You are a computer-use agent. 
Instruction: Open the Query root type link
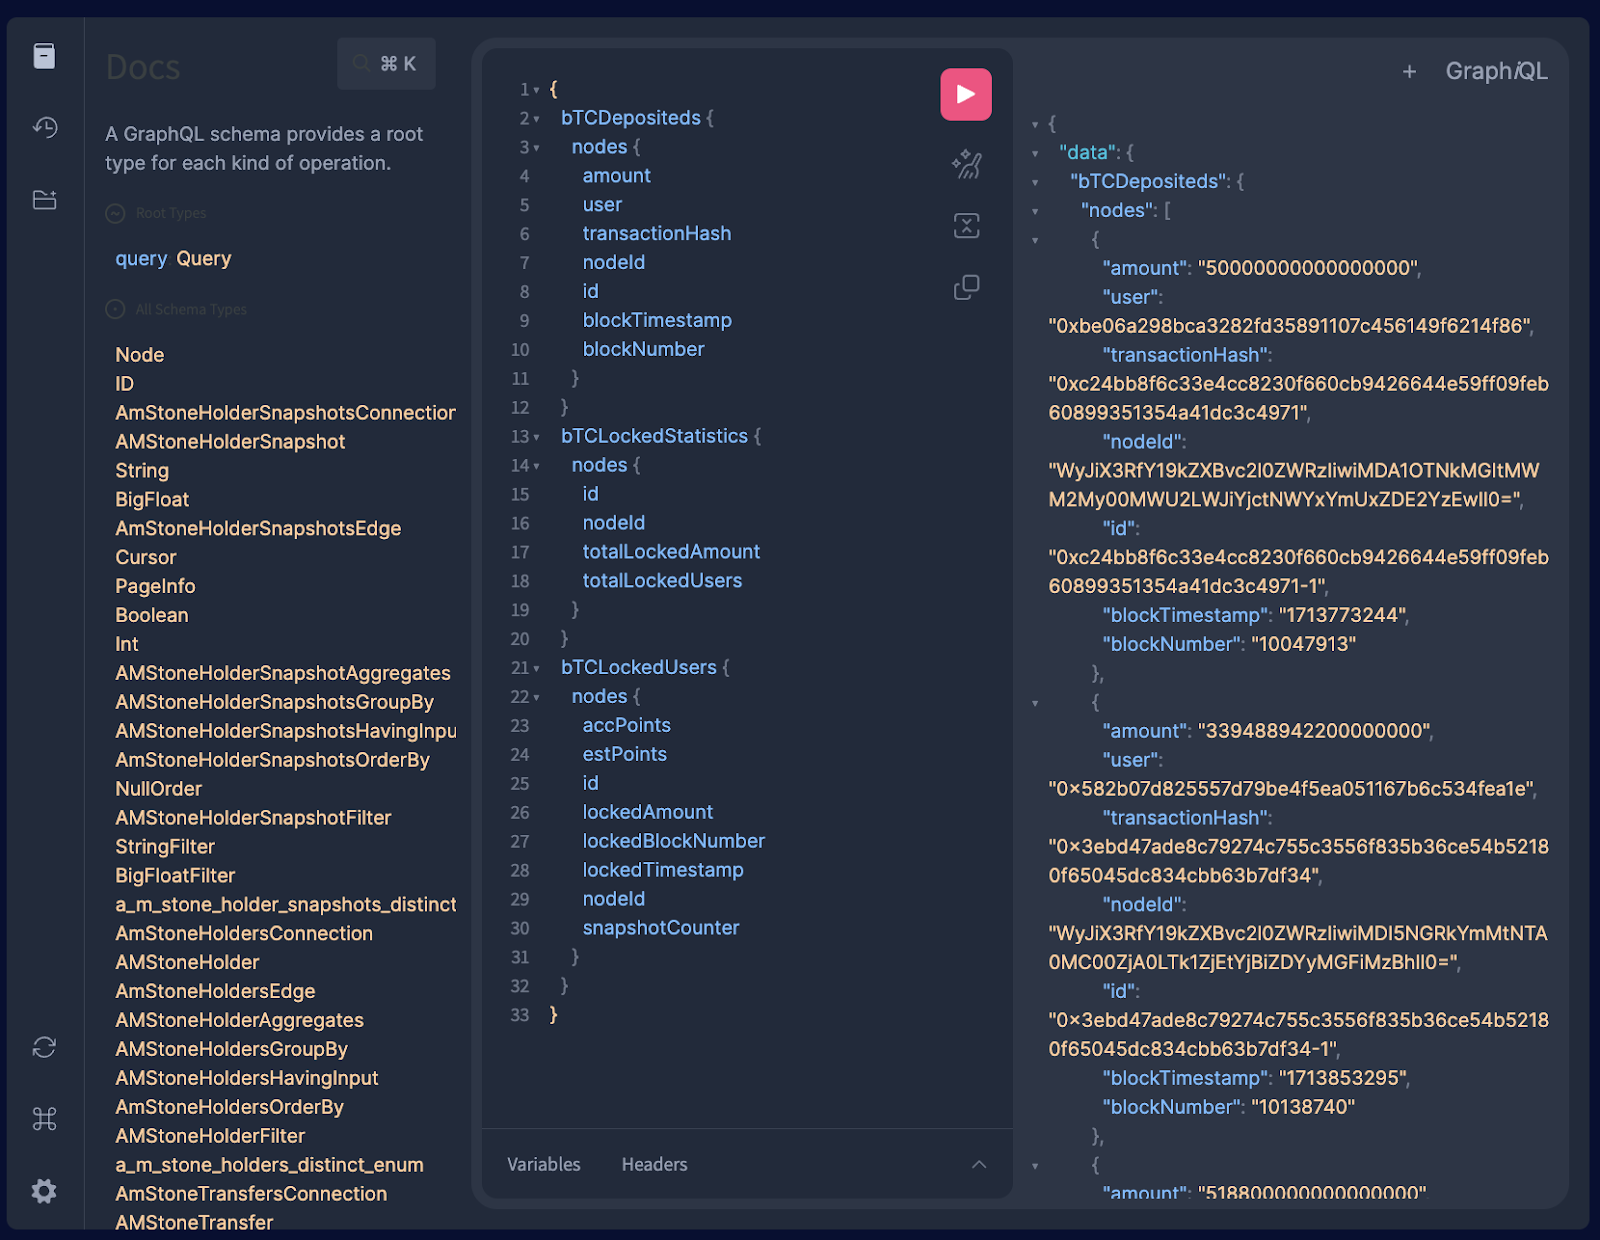click(203, 259)
